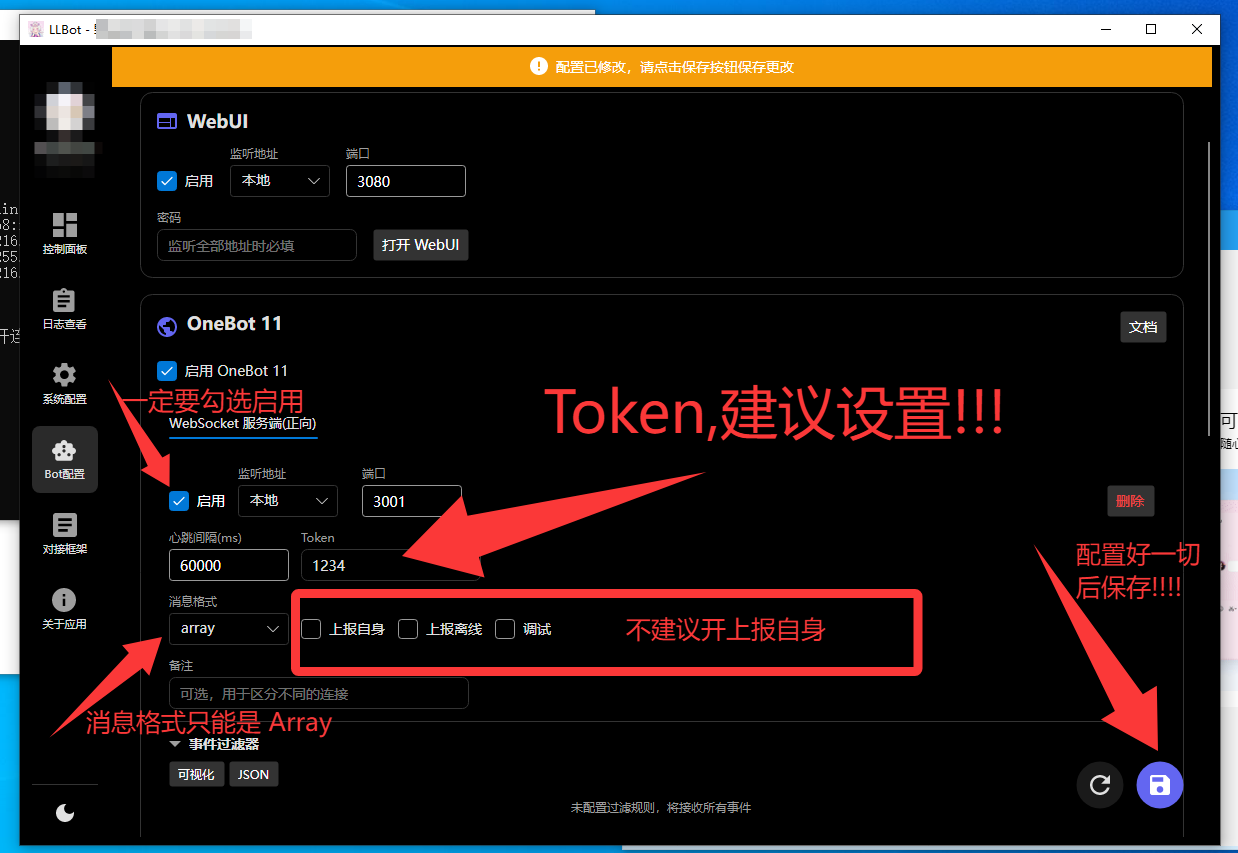Image resolution: width=1238 pixels, height=853 pixels.
Task: Click the WebUI port field 3080
Action: (x=406, y=181)
